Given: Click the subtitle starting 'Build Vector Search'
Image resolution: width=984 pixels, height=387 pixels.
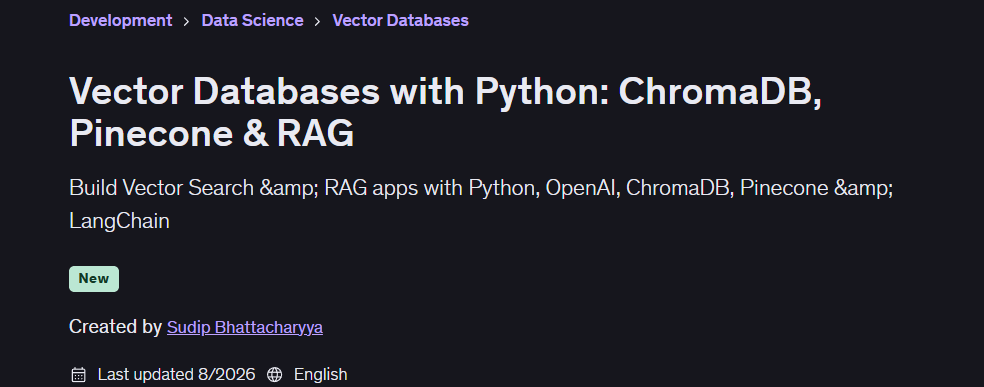Looking at the screenshot, I should [481, 204].
